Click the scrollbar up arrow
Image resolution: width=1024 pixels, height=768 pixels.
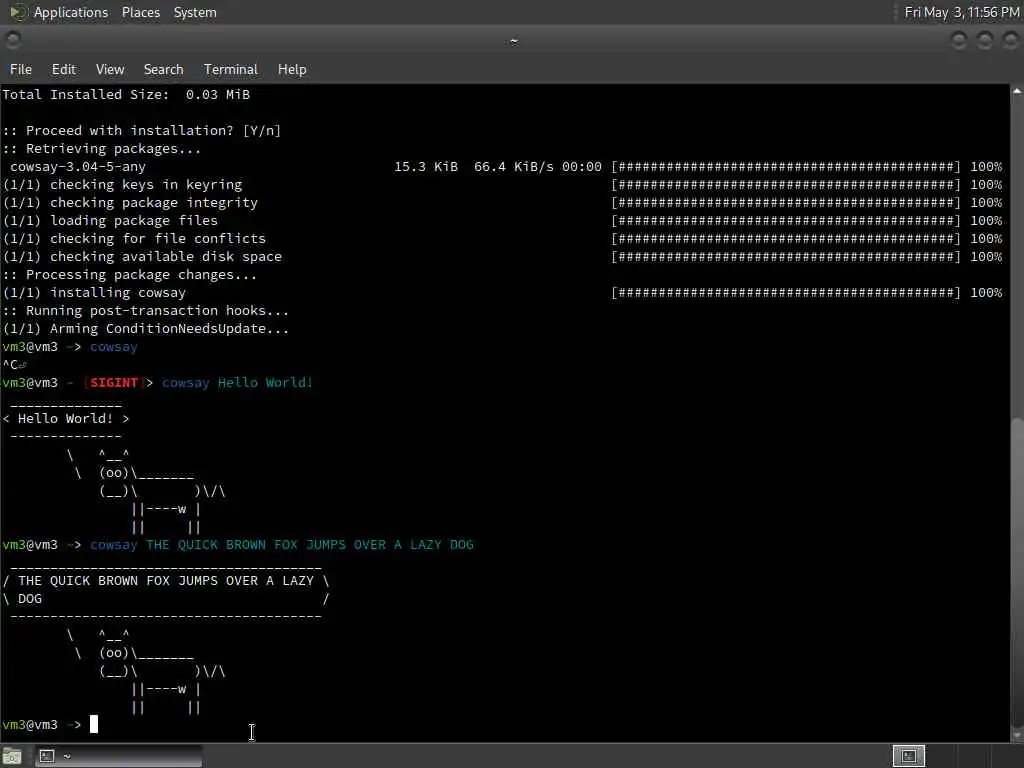click(1017, 91)
